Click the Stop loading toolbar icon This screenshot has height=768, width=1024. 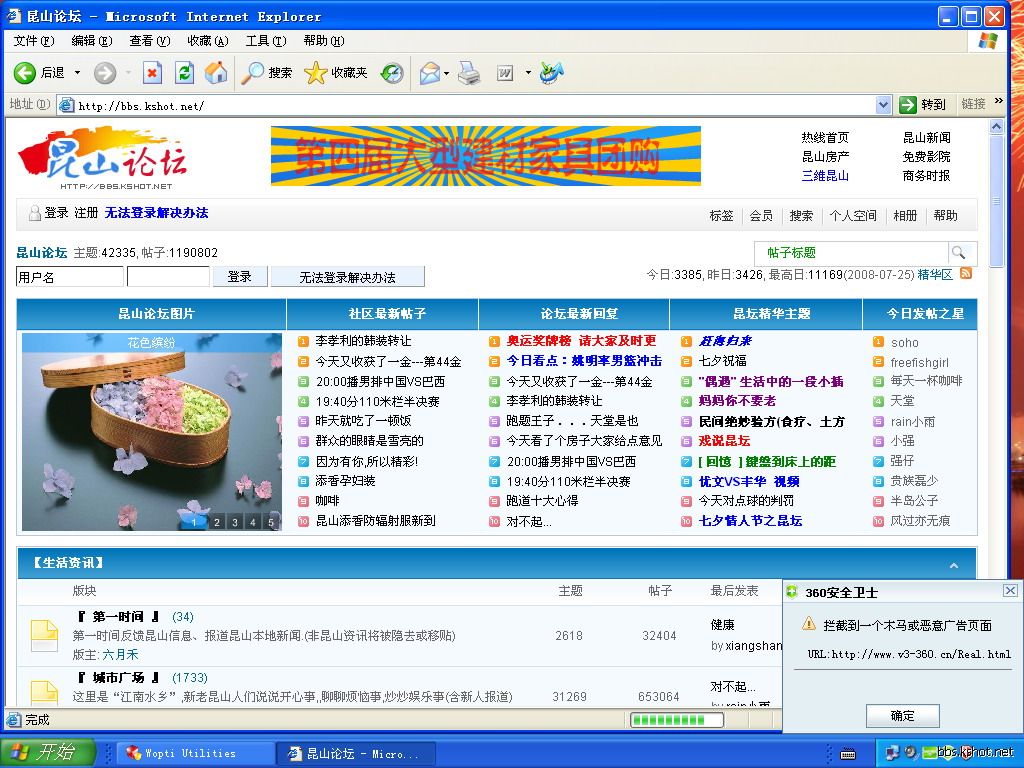(152, 73)
